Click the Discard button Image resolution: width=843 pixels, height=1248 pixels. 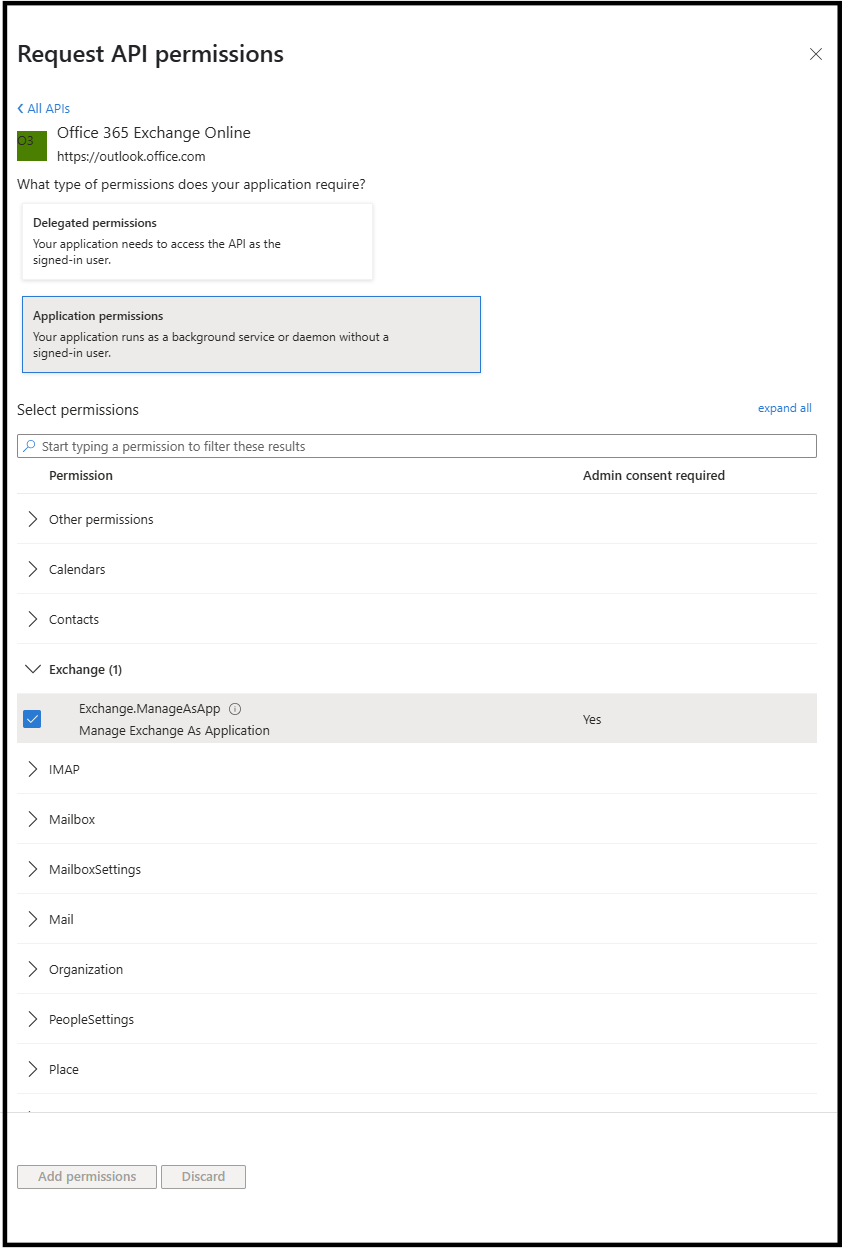pyautogui.click(x=203, y=1176)
